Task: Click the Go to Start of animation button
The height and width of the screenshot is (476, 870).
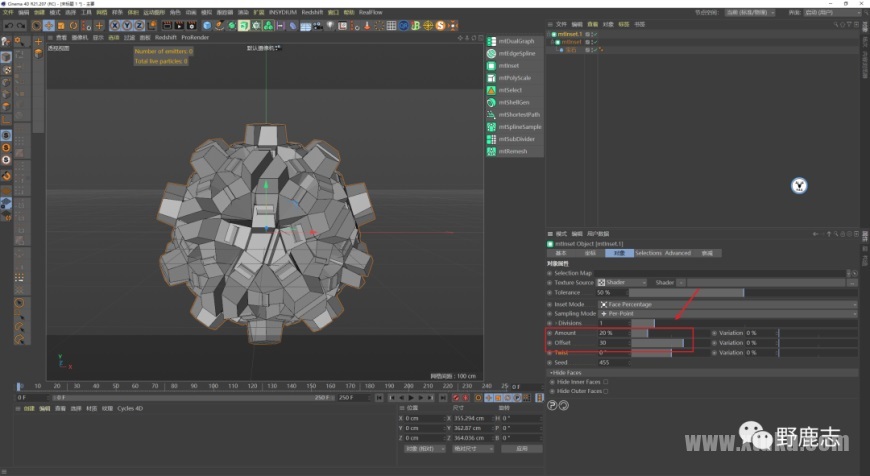Action: 379,398
